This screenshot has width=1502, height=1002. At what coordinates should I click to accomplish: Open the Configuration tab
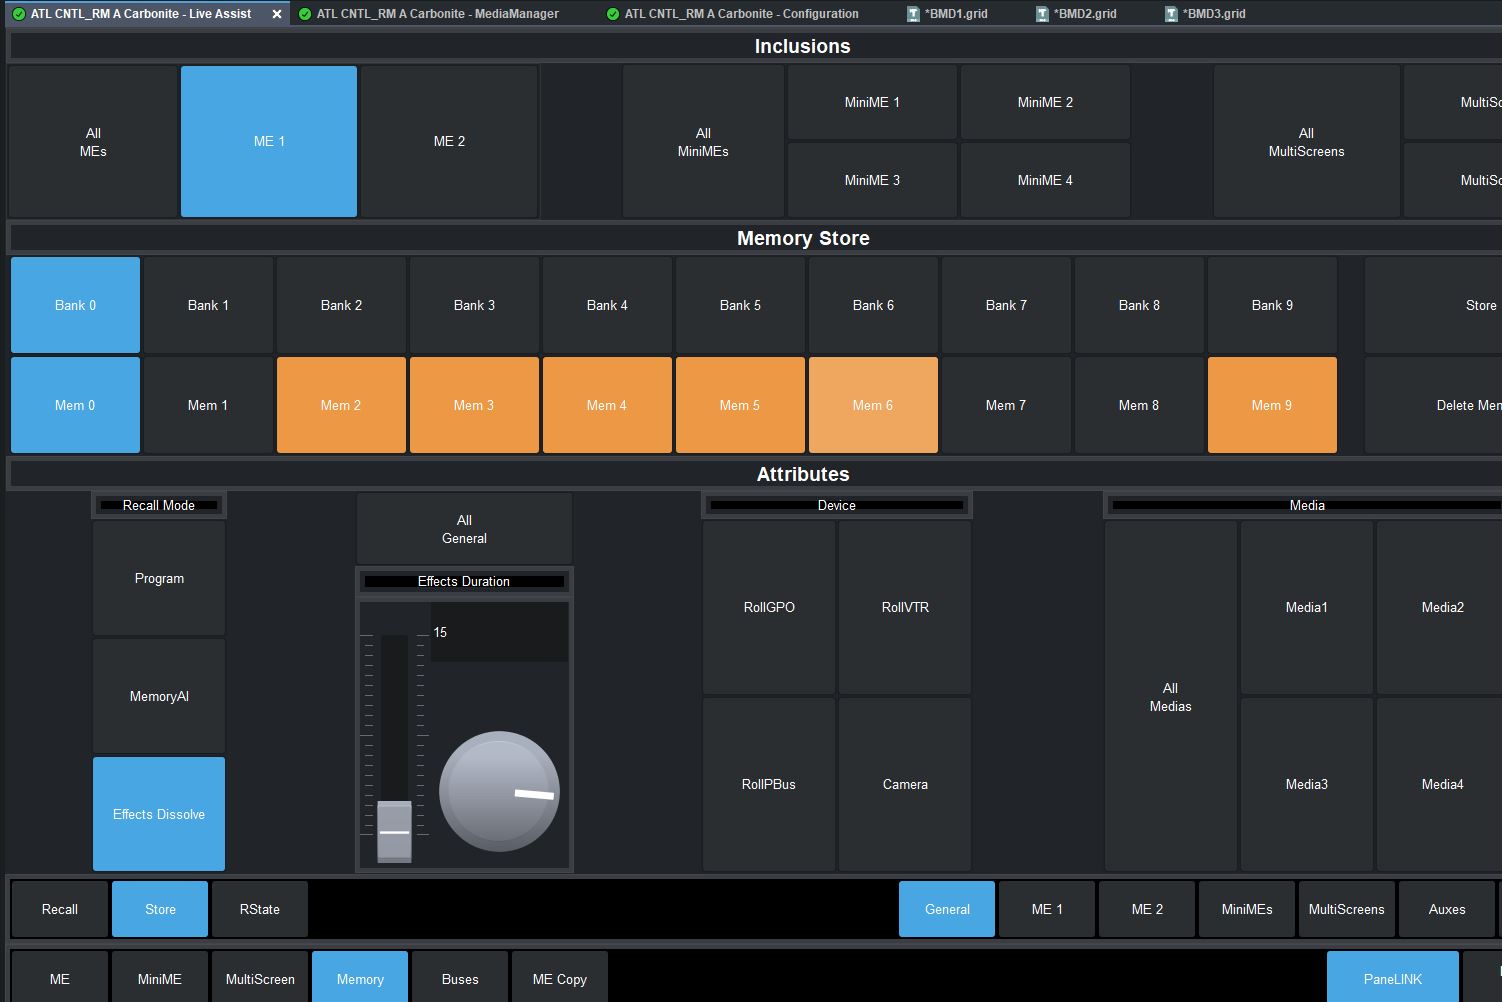tap(740, 14)
